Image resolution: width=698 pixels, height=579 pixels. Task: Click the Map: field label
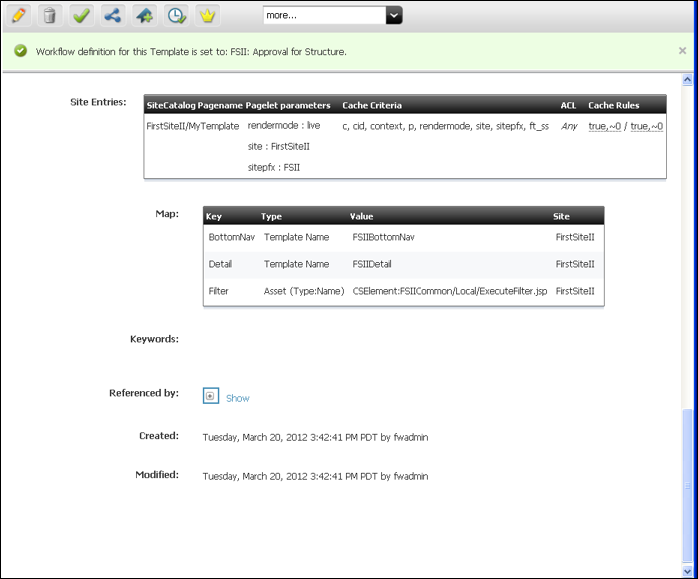point(167,214)
